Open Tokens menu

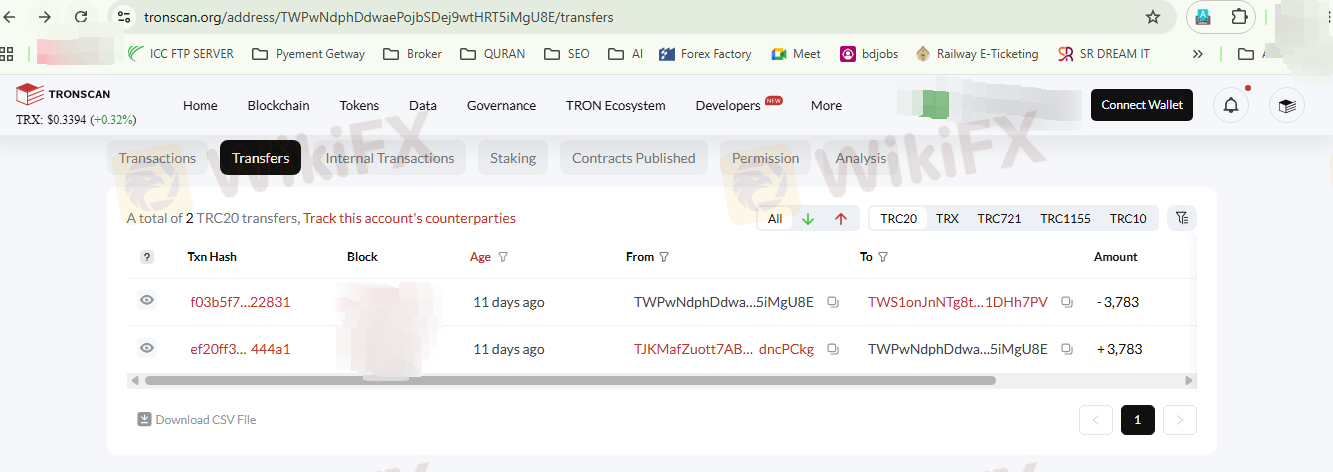pyautogui.click(x=359, y=105)
